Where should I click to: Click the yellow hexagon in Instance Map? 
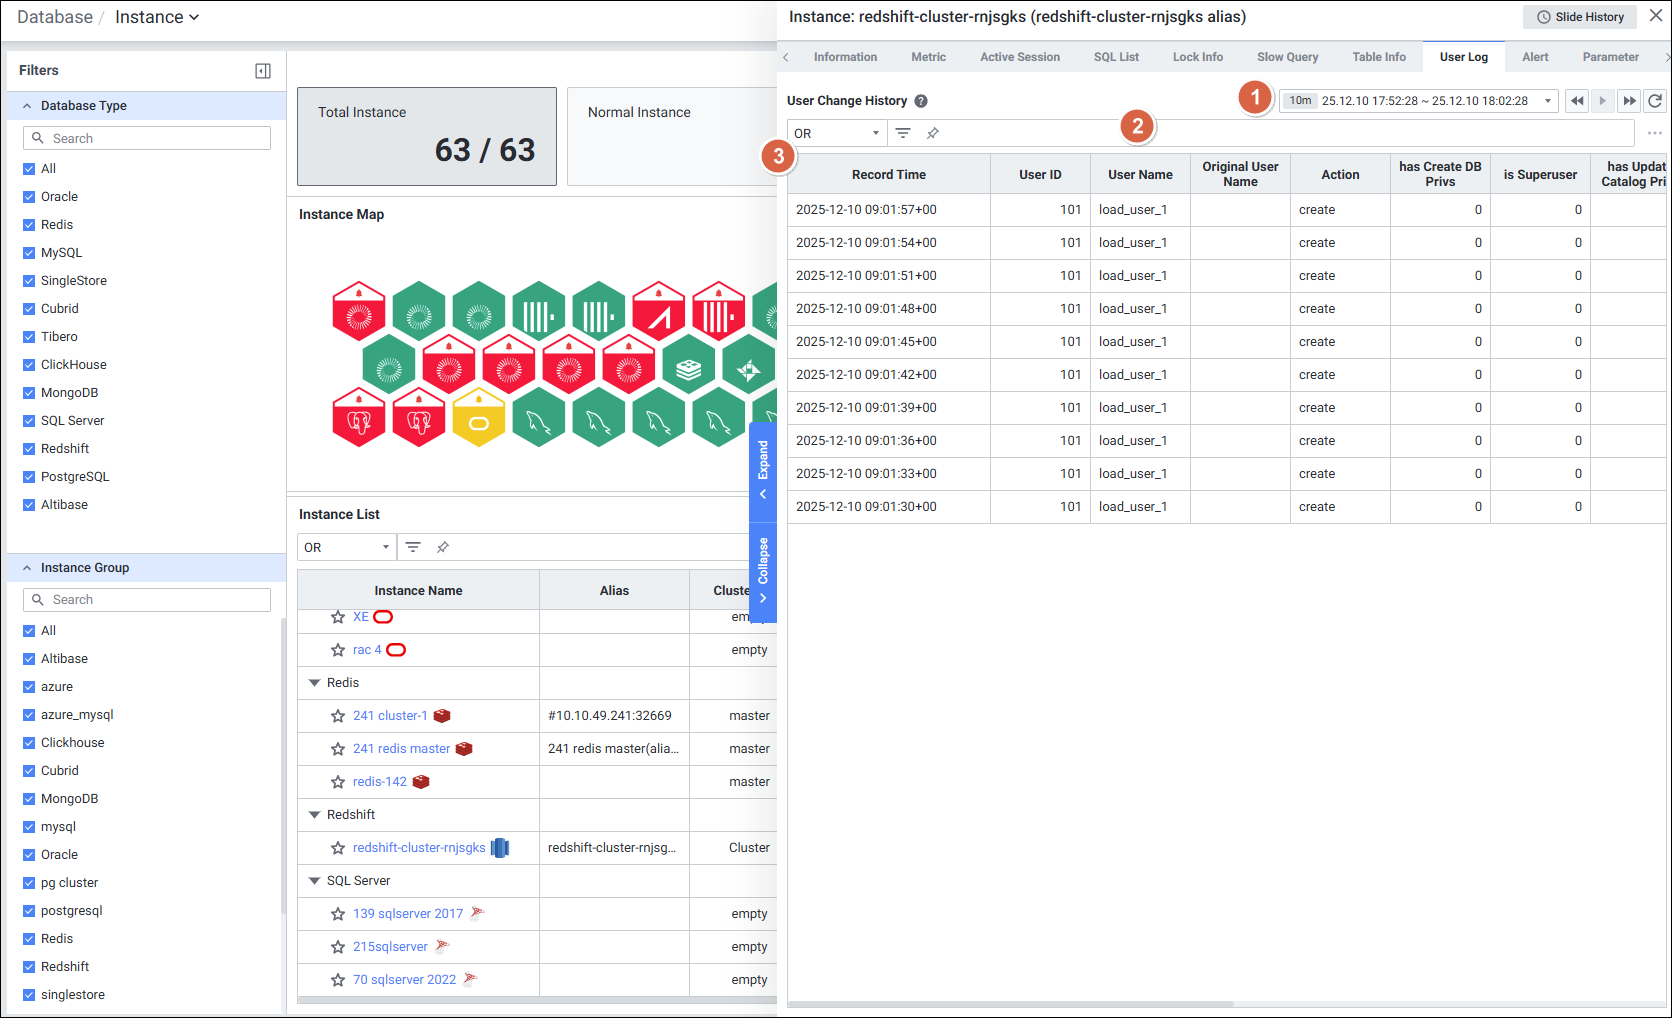479,418
